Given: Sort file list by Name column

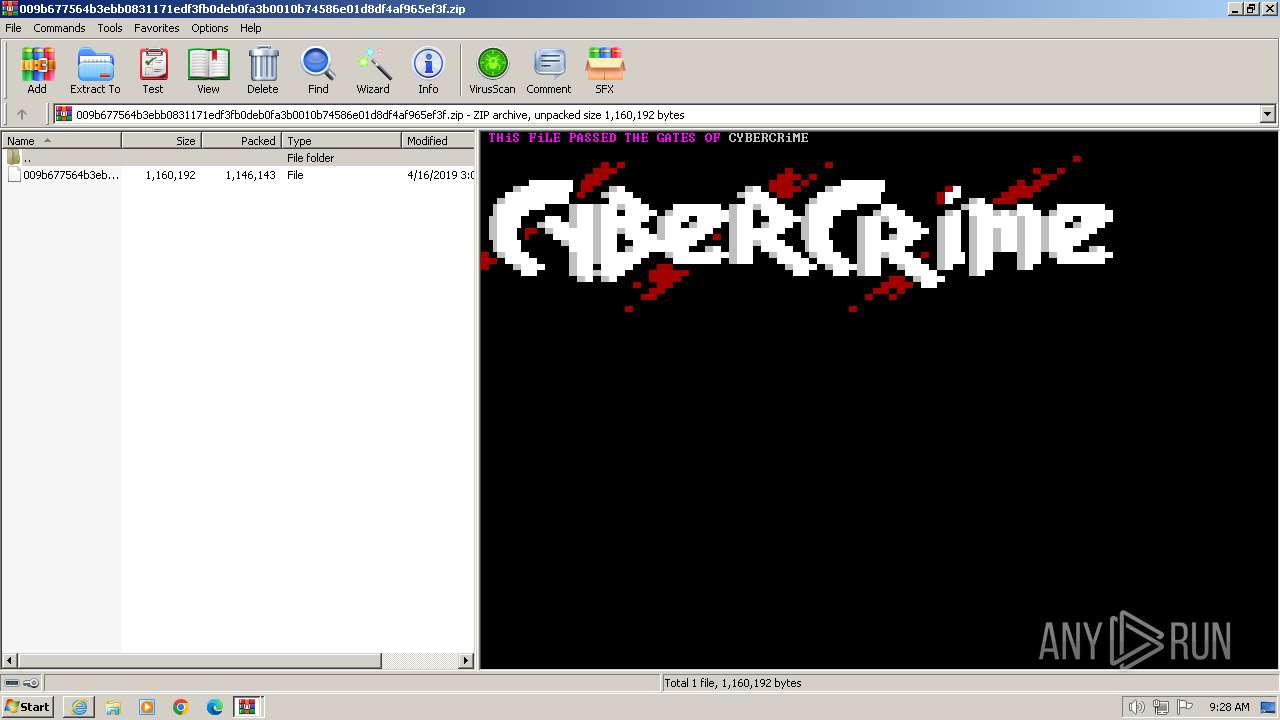Looking at the screenshot, I should pos(61,141).
